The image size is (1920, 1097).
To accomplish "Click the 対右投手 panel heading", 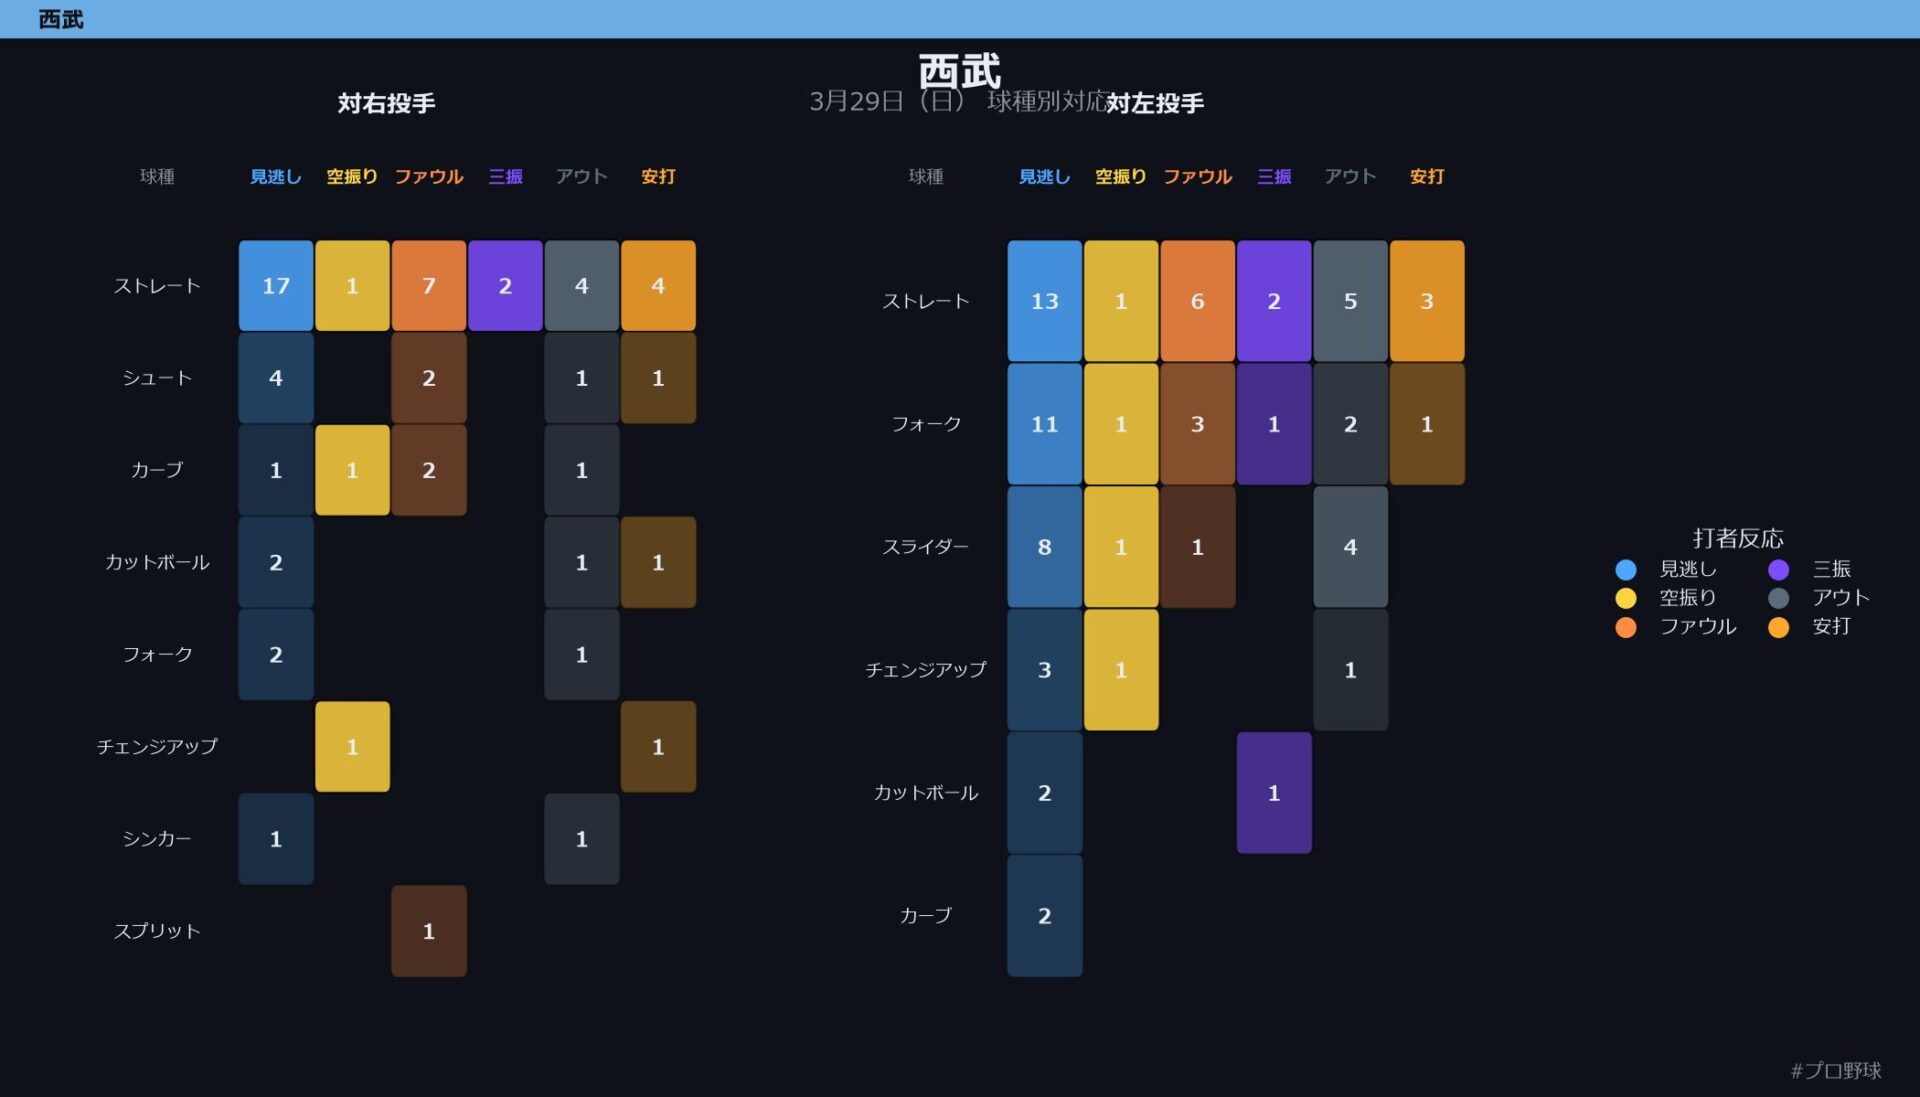I will click(x=386, y=103).
